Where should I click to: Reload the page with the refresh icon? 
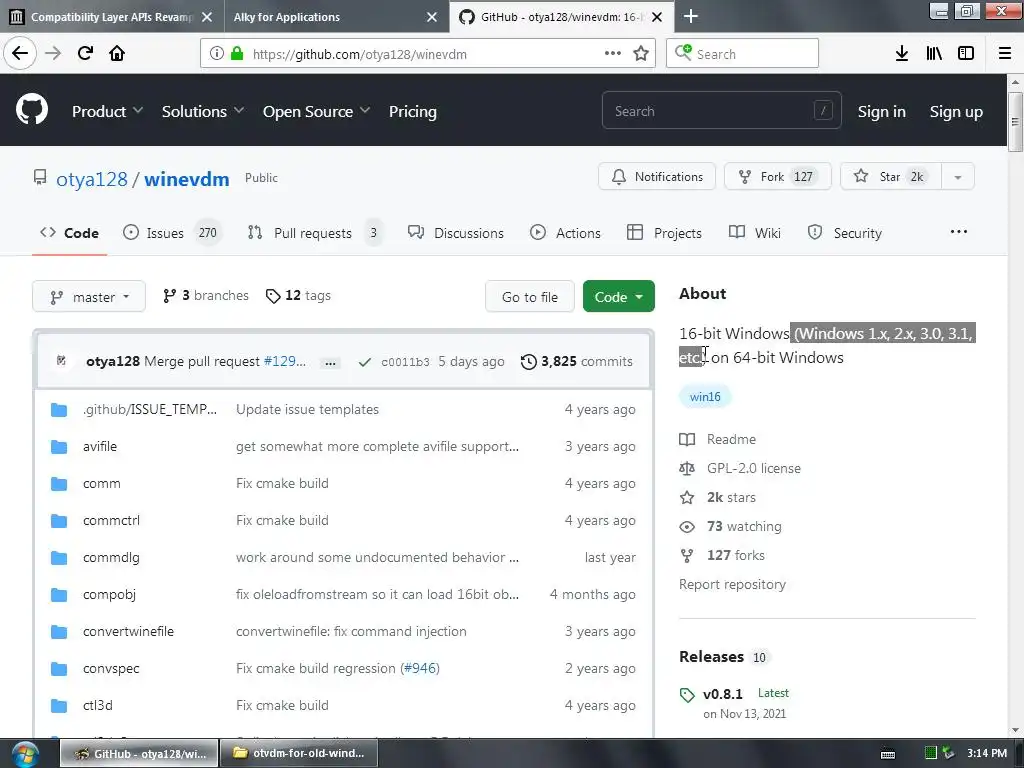click(x=85, y=53)
